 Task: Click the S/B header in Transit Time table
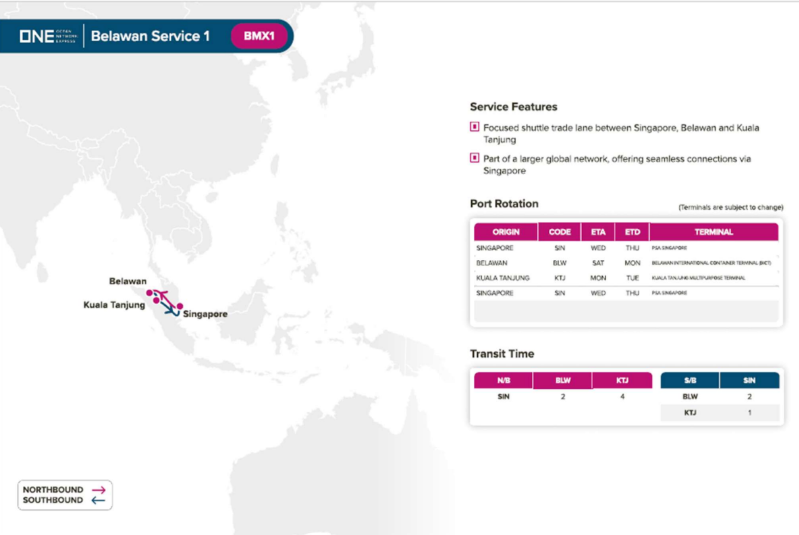[690, 380]
